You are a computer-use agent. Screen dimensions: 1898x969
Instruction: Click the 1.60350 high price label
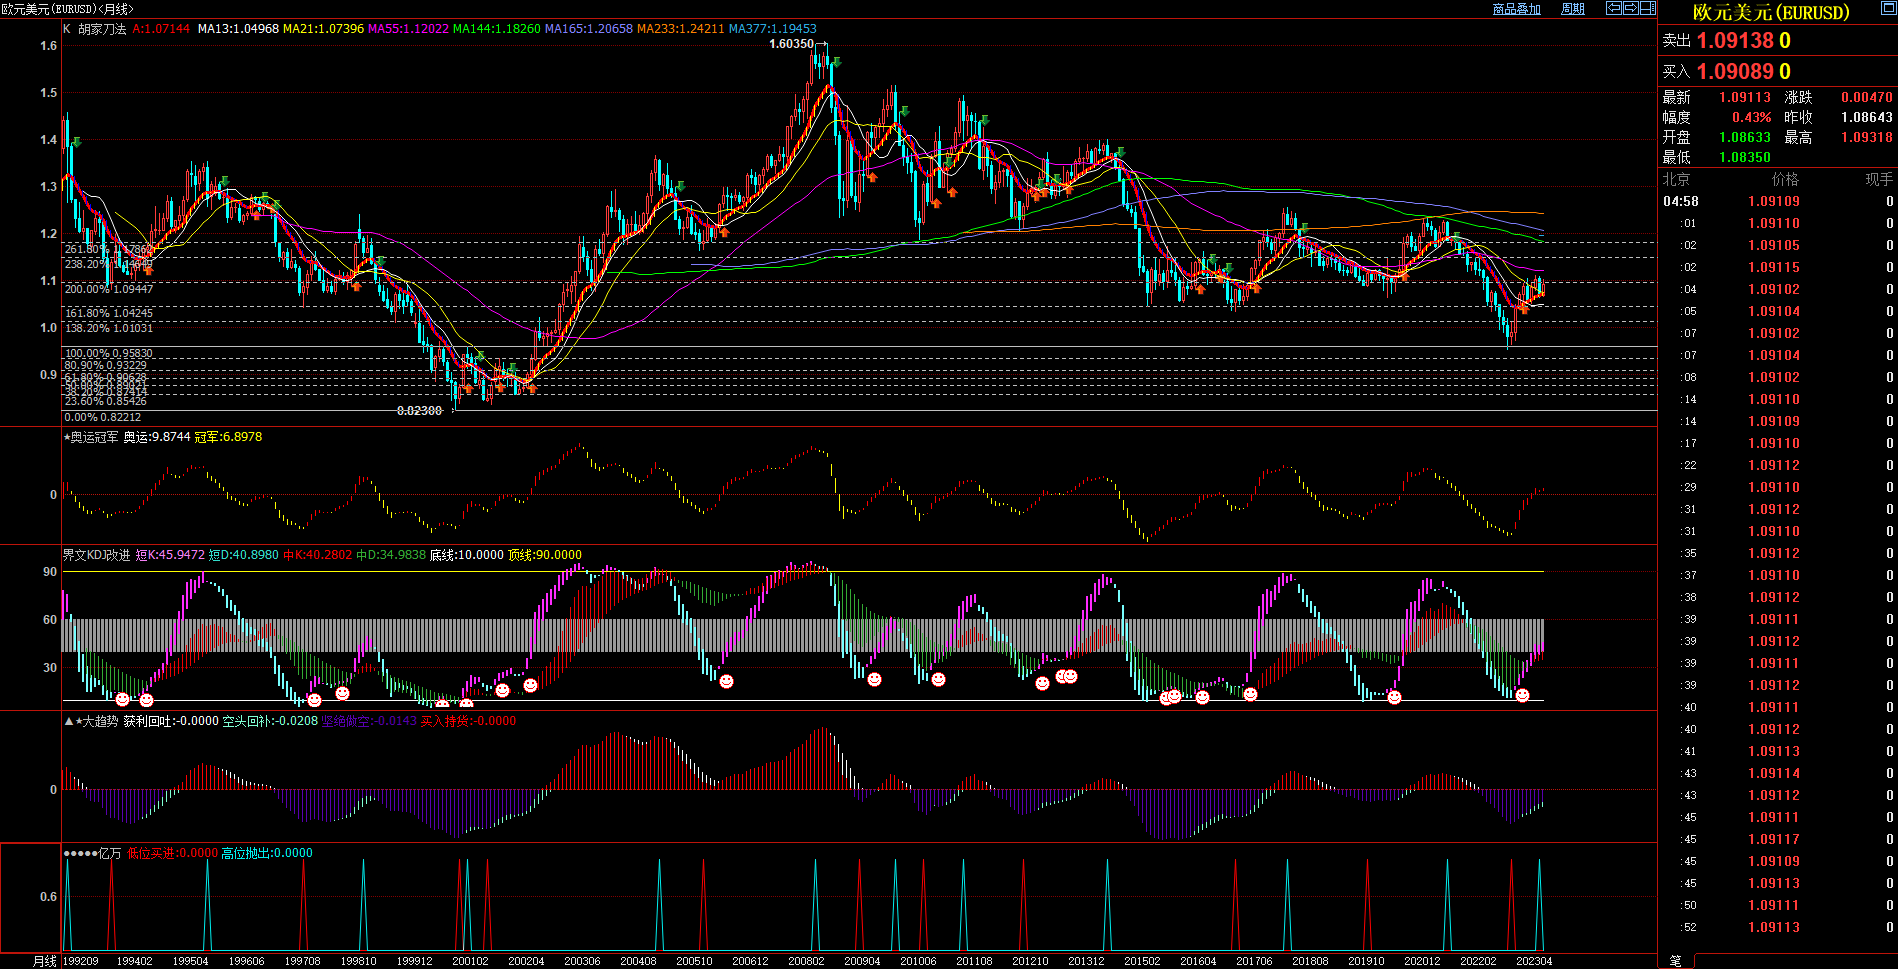coord(791,44)
